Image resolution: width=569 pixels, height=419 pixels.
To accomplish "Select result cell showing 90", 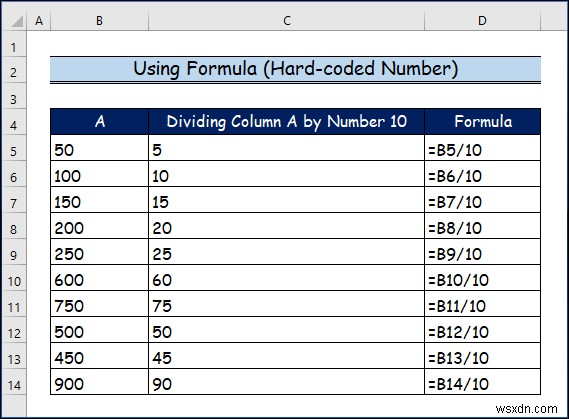I will 286,382.
